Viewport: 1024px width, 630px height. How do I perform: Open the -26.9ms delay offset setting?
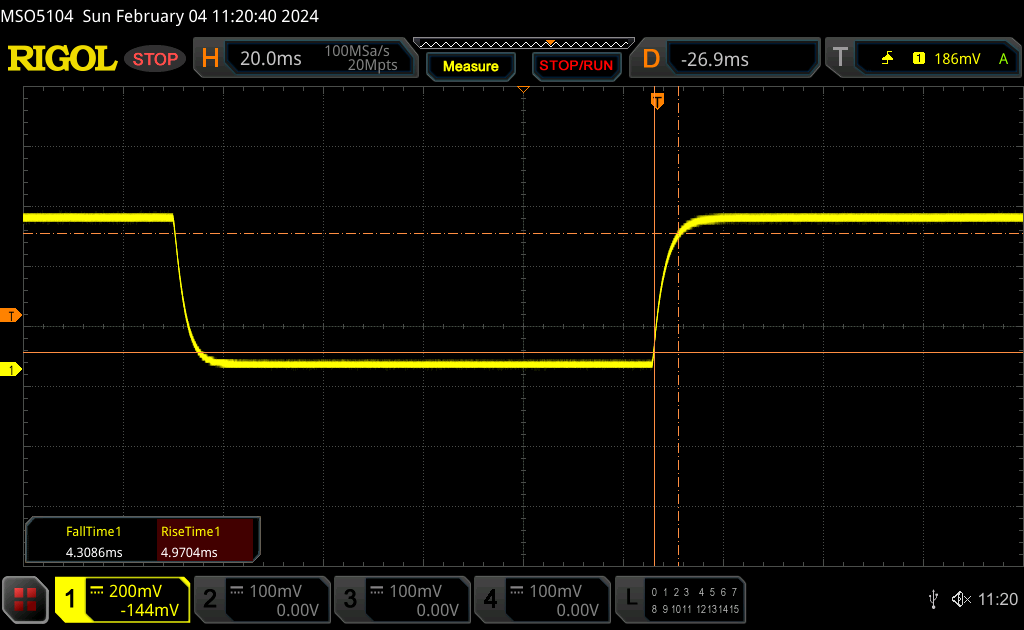click(714, 59)
